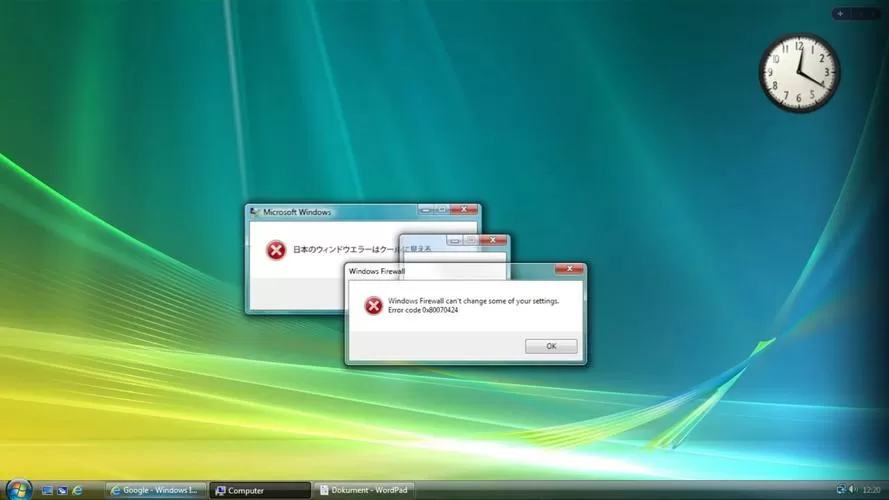Click the Switch Between Windows quick launch icon

point(62,490)
